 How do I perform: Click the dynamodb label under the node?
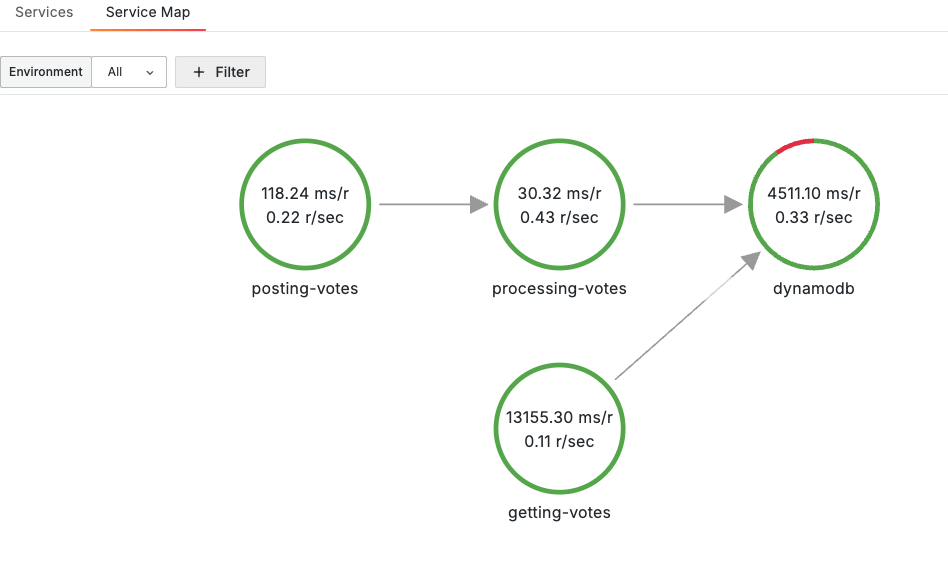pyautogui.click(x=813, y=289)
